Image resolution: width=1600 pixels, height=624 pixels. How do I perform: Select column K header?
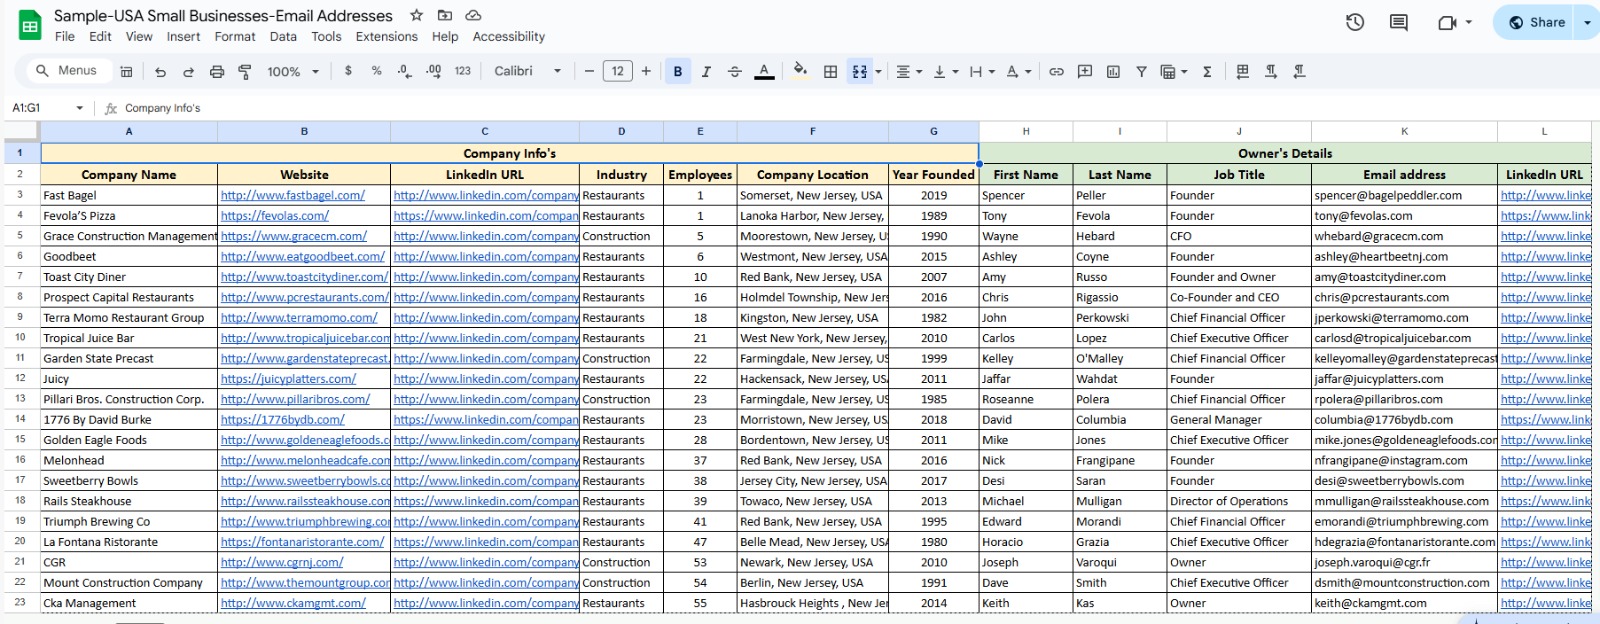coord(1404,131)
